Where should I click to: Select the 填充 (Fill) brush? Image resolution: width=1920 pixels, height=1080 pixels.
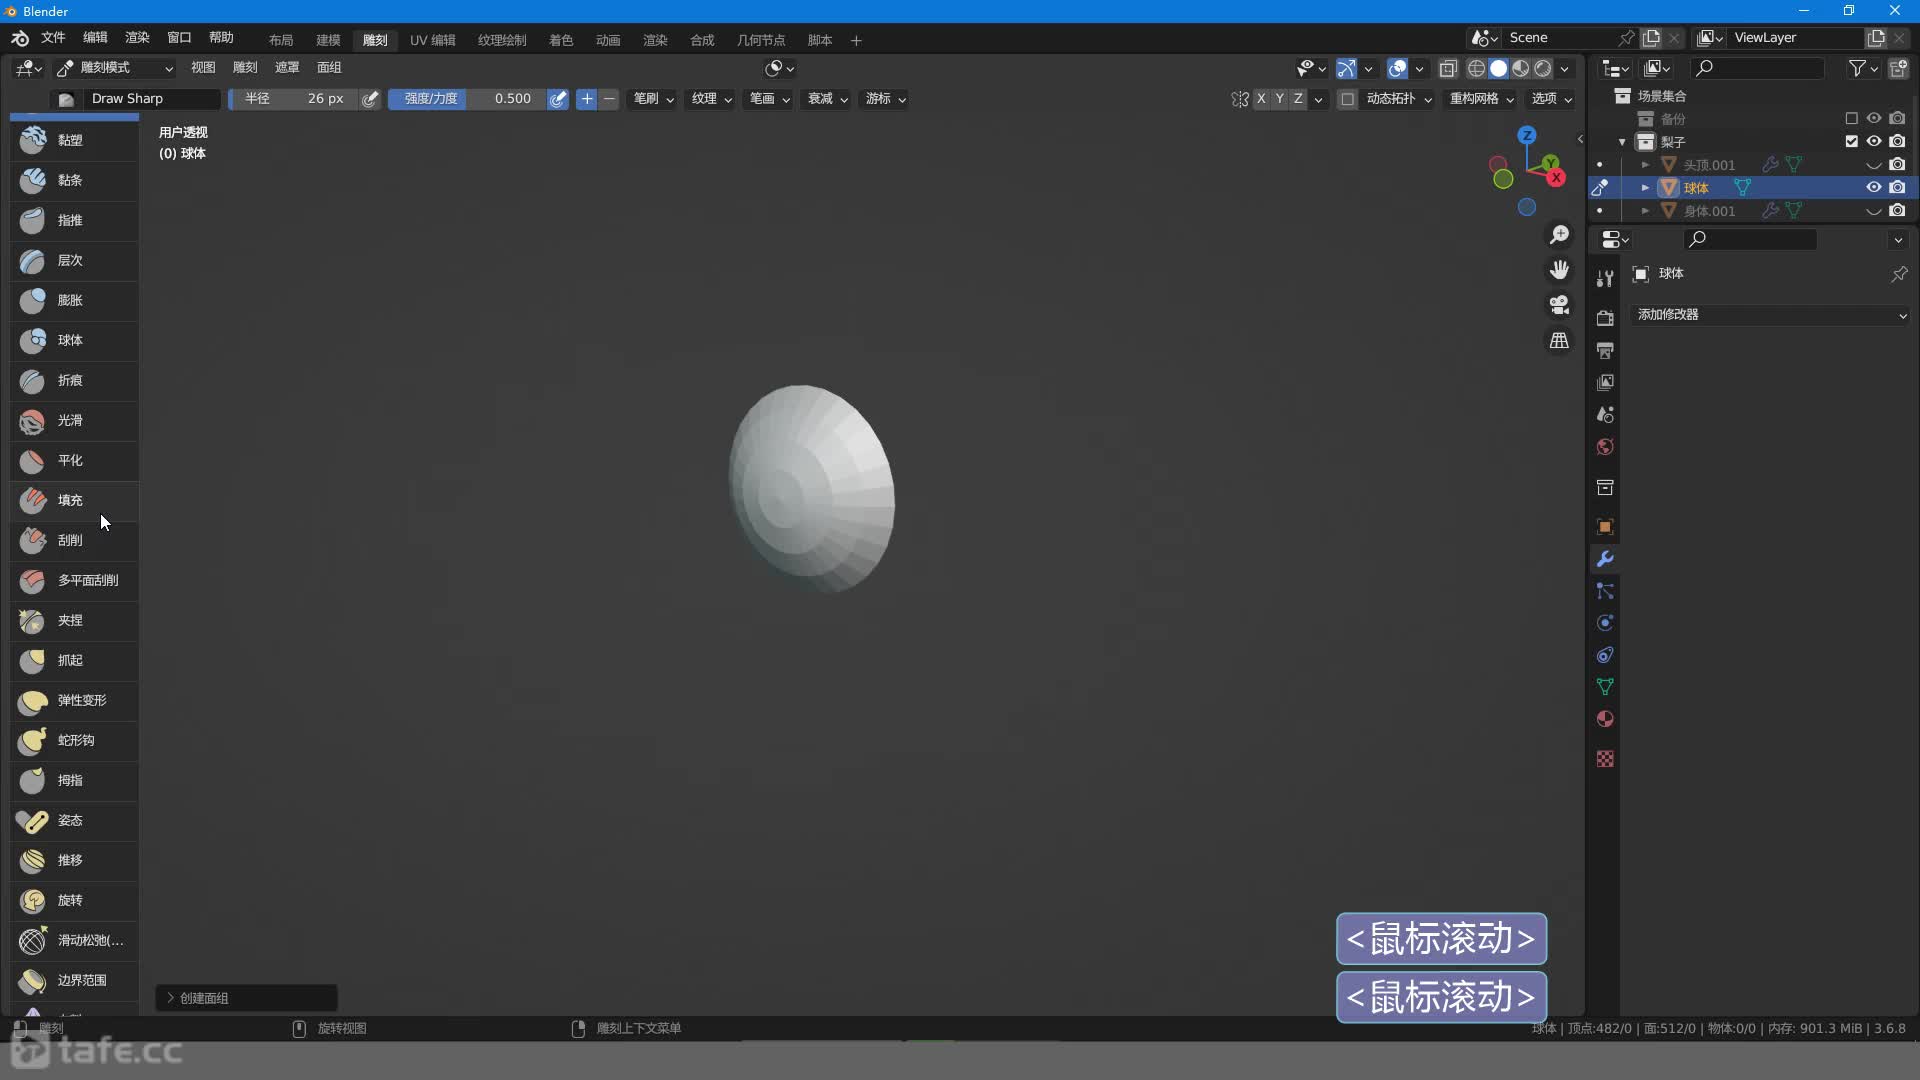(74, 500)
